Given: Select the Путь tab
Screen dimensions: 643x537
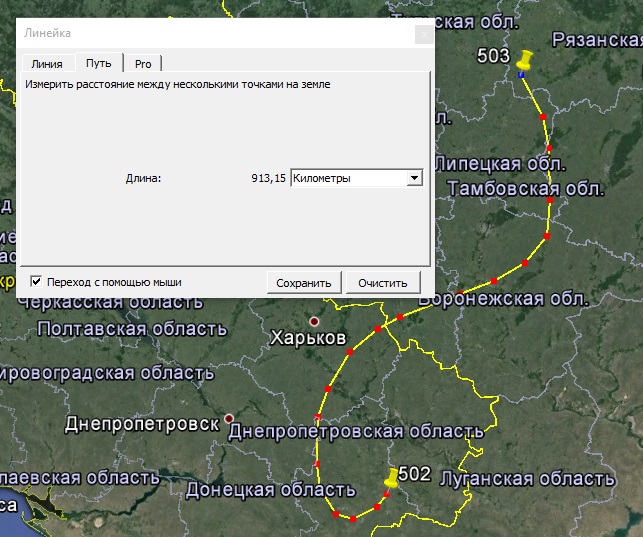Looking at the screenshot, I should [x=98, y=63].
